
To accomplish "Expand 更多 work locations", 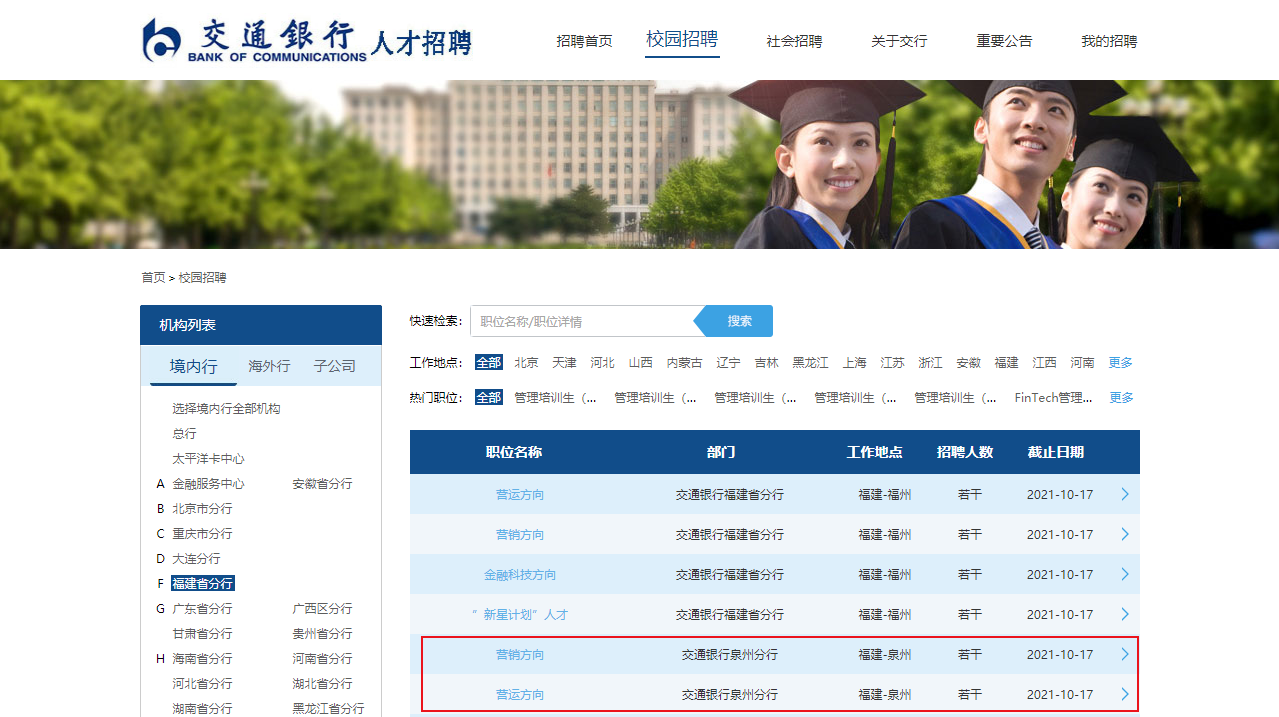I will (1121, 362).
